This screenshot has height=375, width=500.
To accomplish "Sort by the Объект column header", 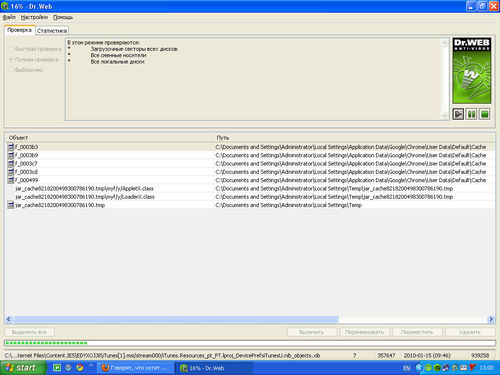I will click(109, 137).
